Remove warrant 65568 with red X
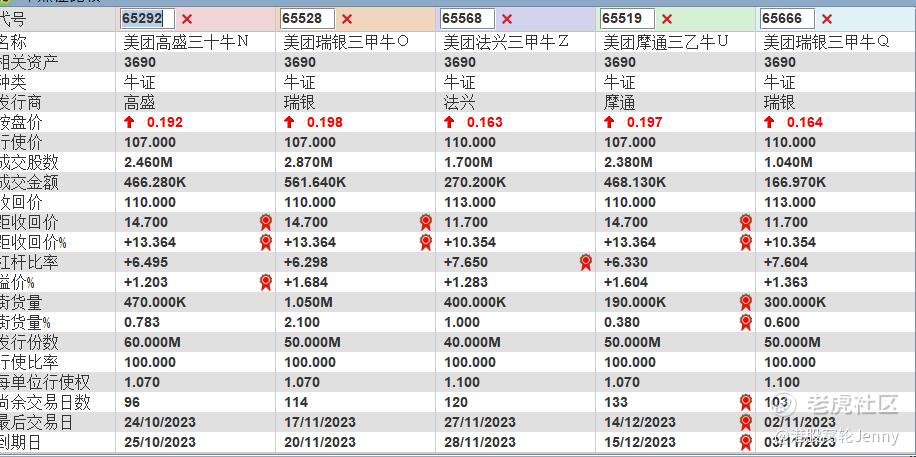Screen dimensions: 916x457 (506, 19)
